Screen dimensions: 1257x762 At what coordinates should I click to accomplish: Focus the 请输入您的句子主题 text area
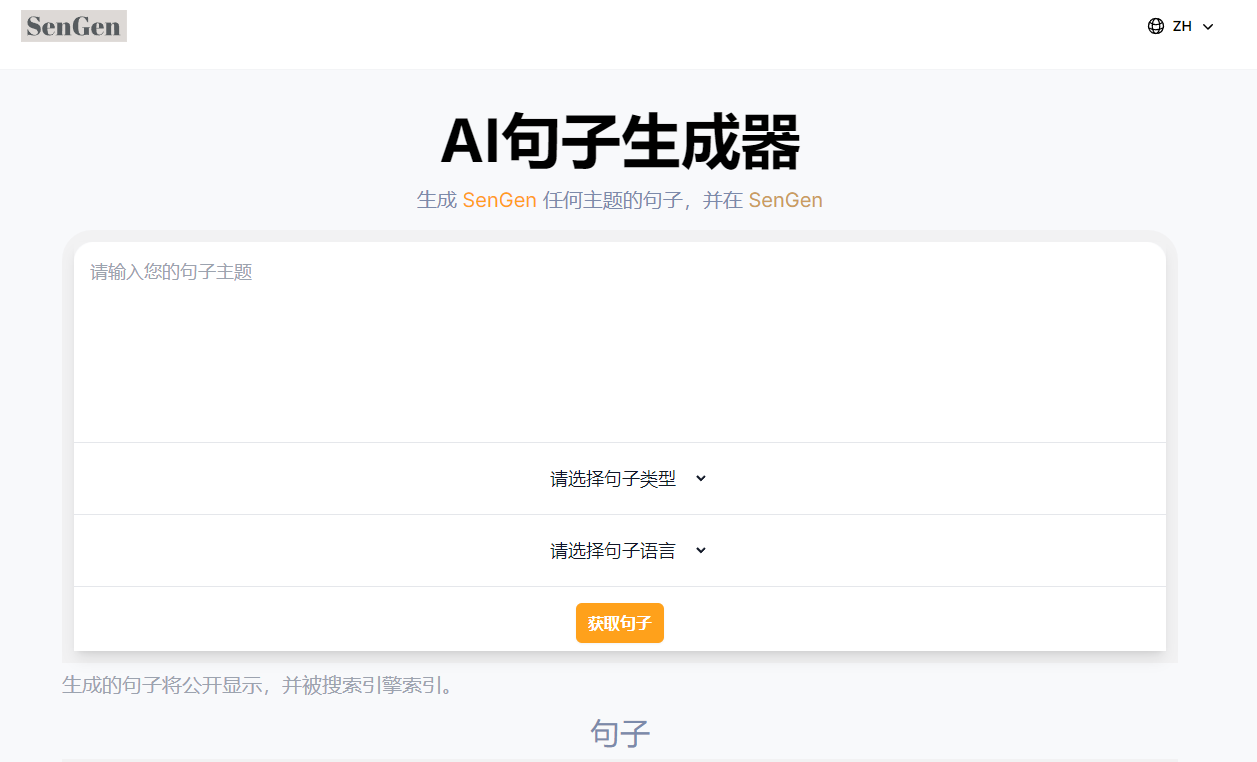click(620, 342)
